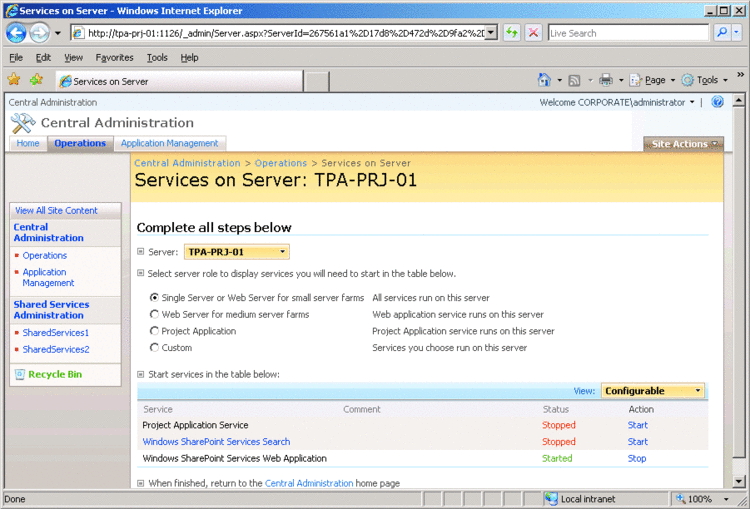Open the Welcome CORPORATE\administrator user menu
The height and width of the screenshot is (509, 750).
[x=617, y=102]
